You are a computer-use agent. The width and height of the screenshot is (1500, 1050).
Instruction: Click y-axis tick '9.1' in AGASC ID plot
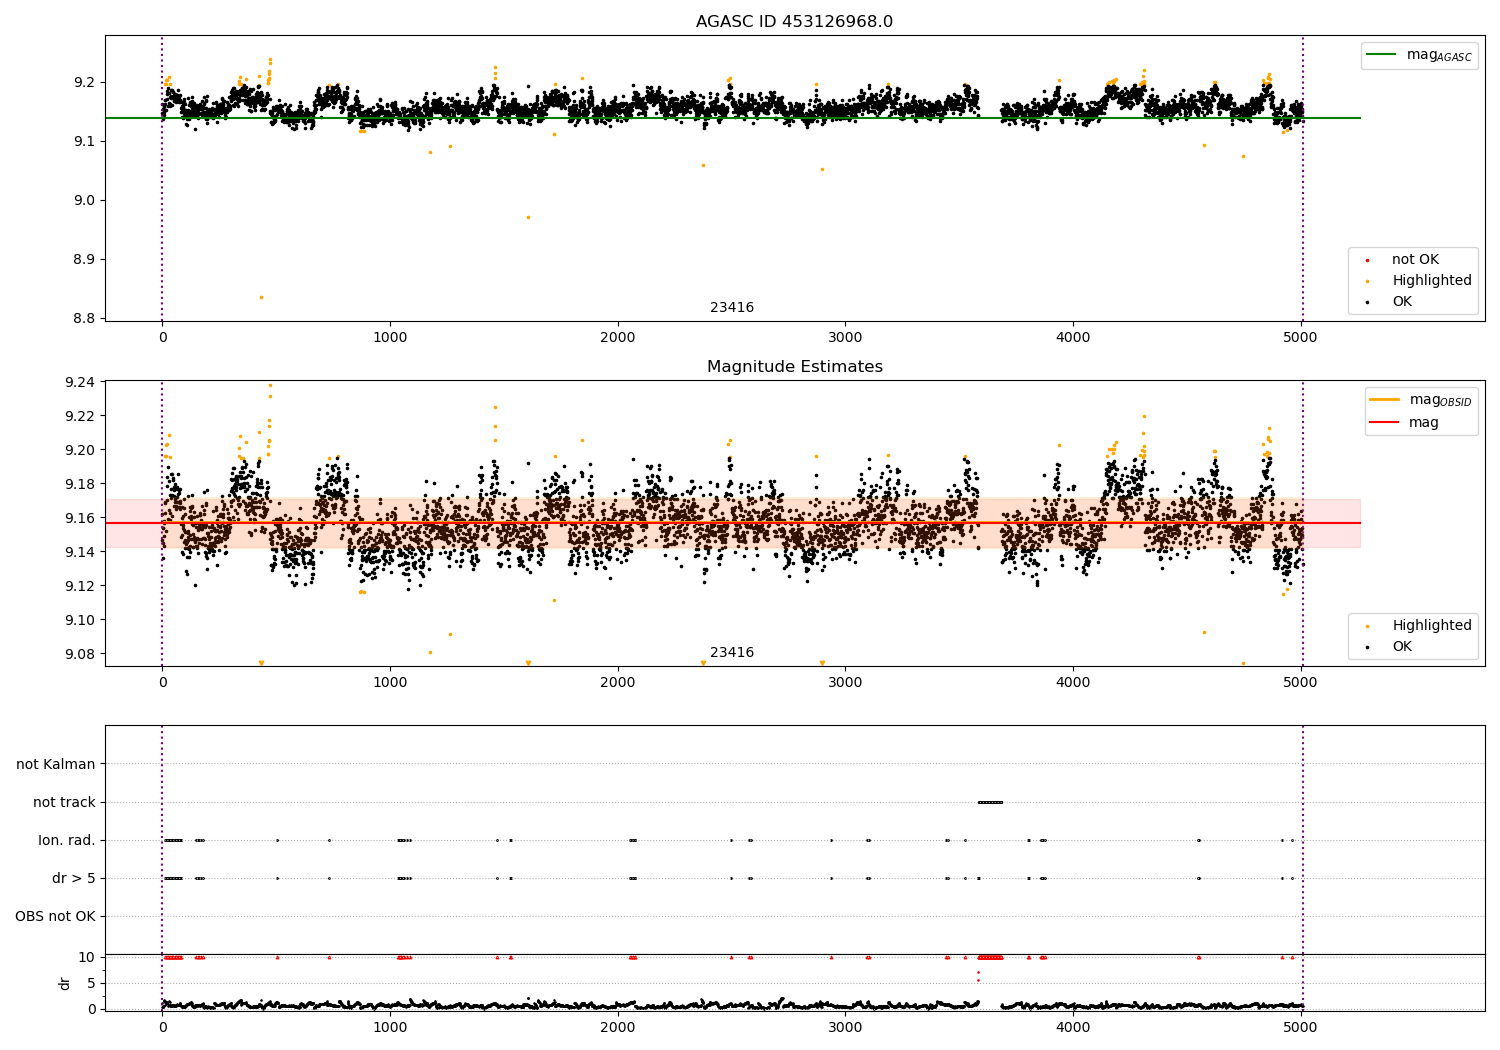pyautogui.click(x=86, y=141)
